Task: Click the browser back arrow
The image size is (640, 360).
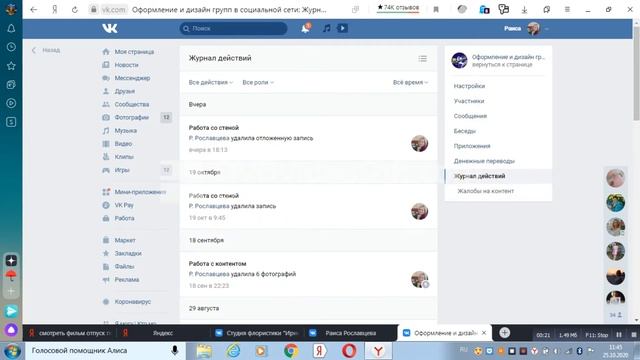Action: point(33,9)
